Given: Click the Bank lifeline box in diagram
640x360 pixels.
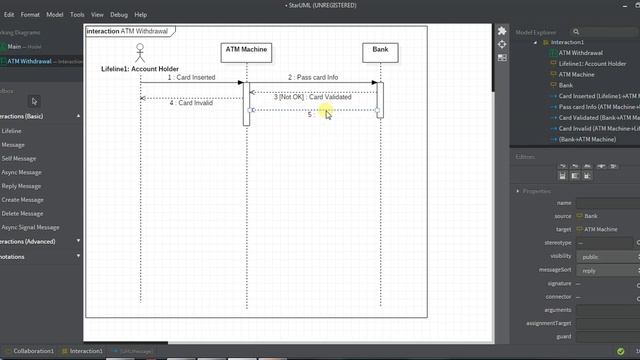Looking at the screenshot, I should tap(380, 53).
